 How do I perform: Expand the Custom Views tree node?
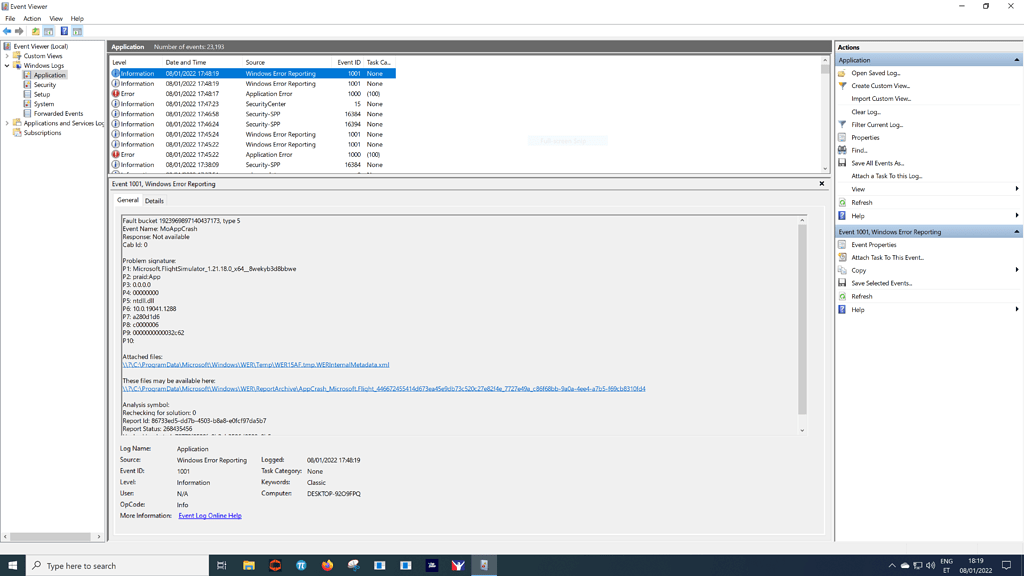point(7,56)
